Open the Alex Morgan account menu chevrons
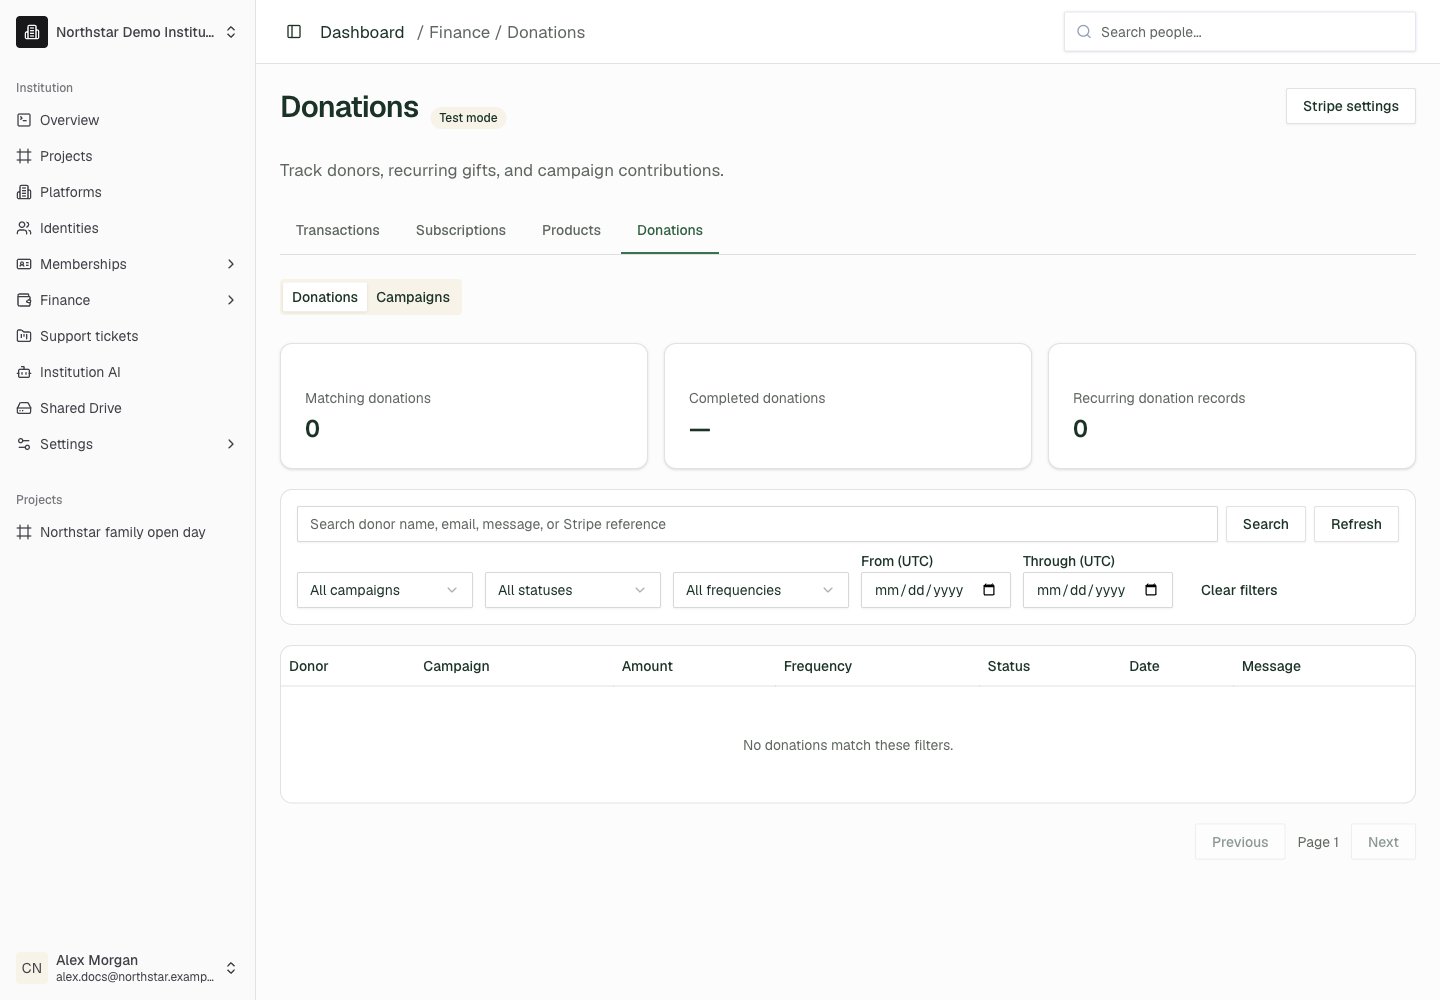1440x1000 pixels. [231, 968]
